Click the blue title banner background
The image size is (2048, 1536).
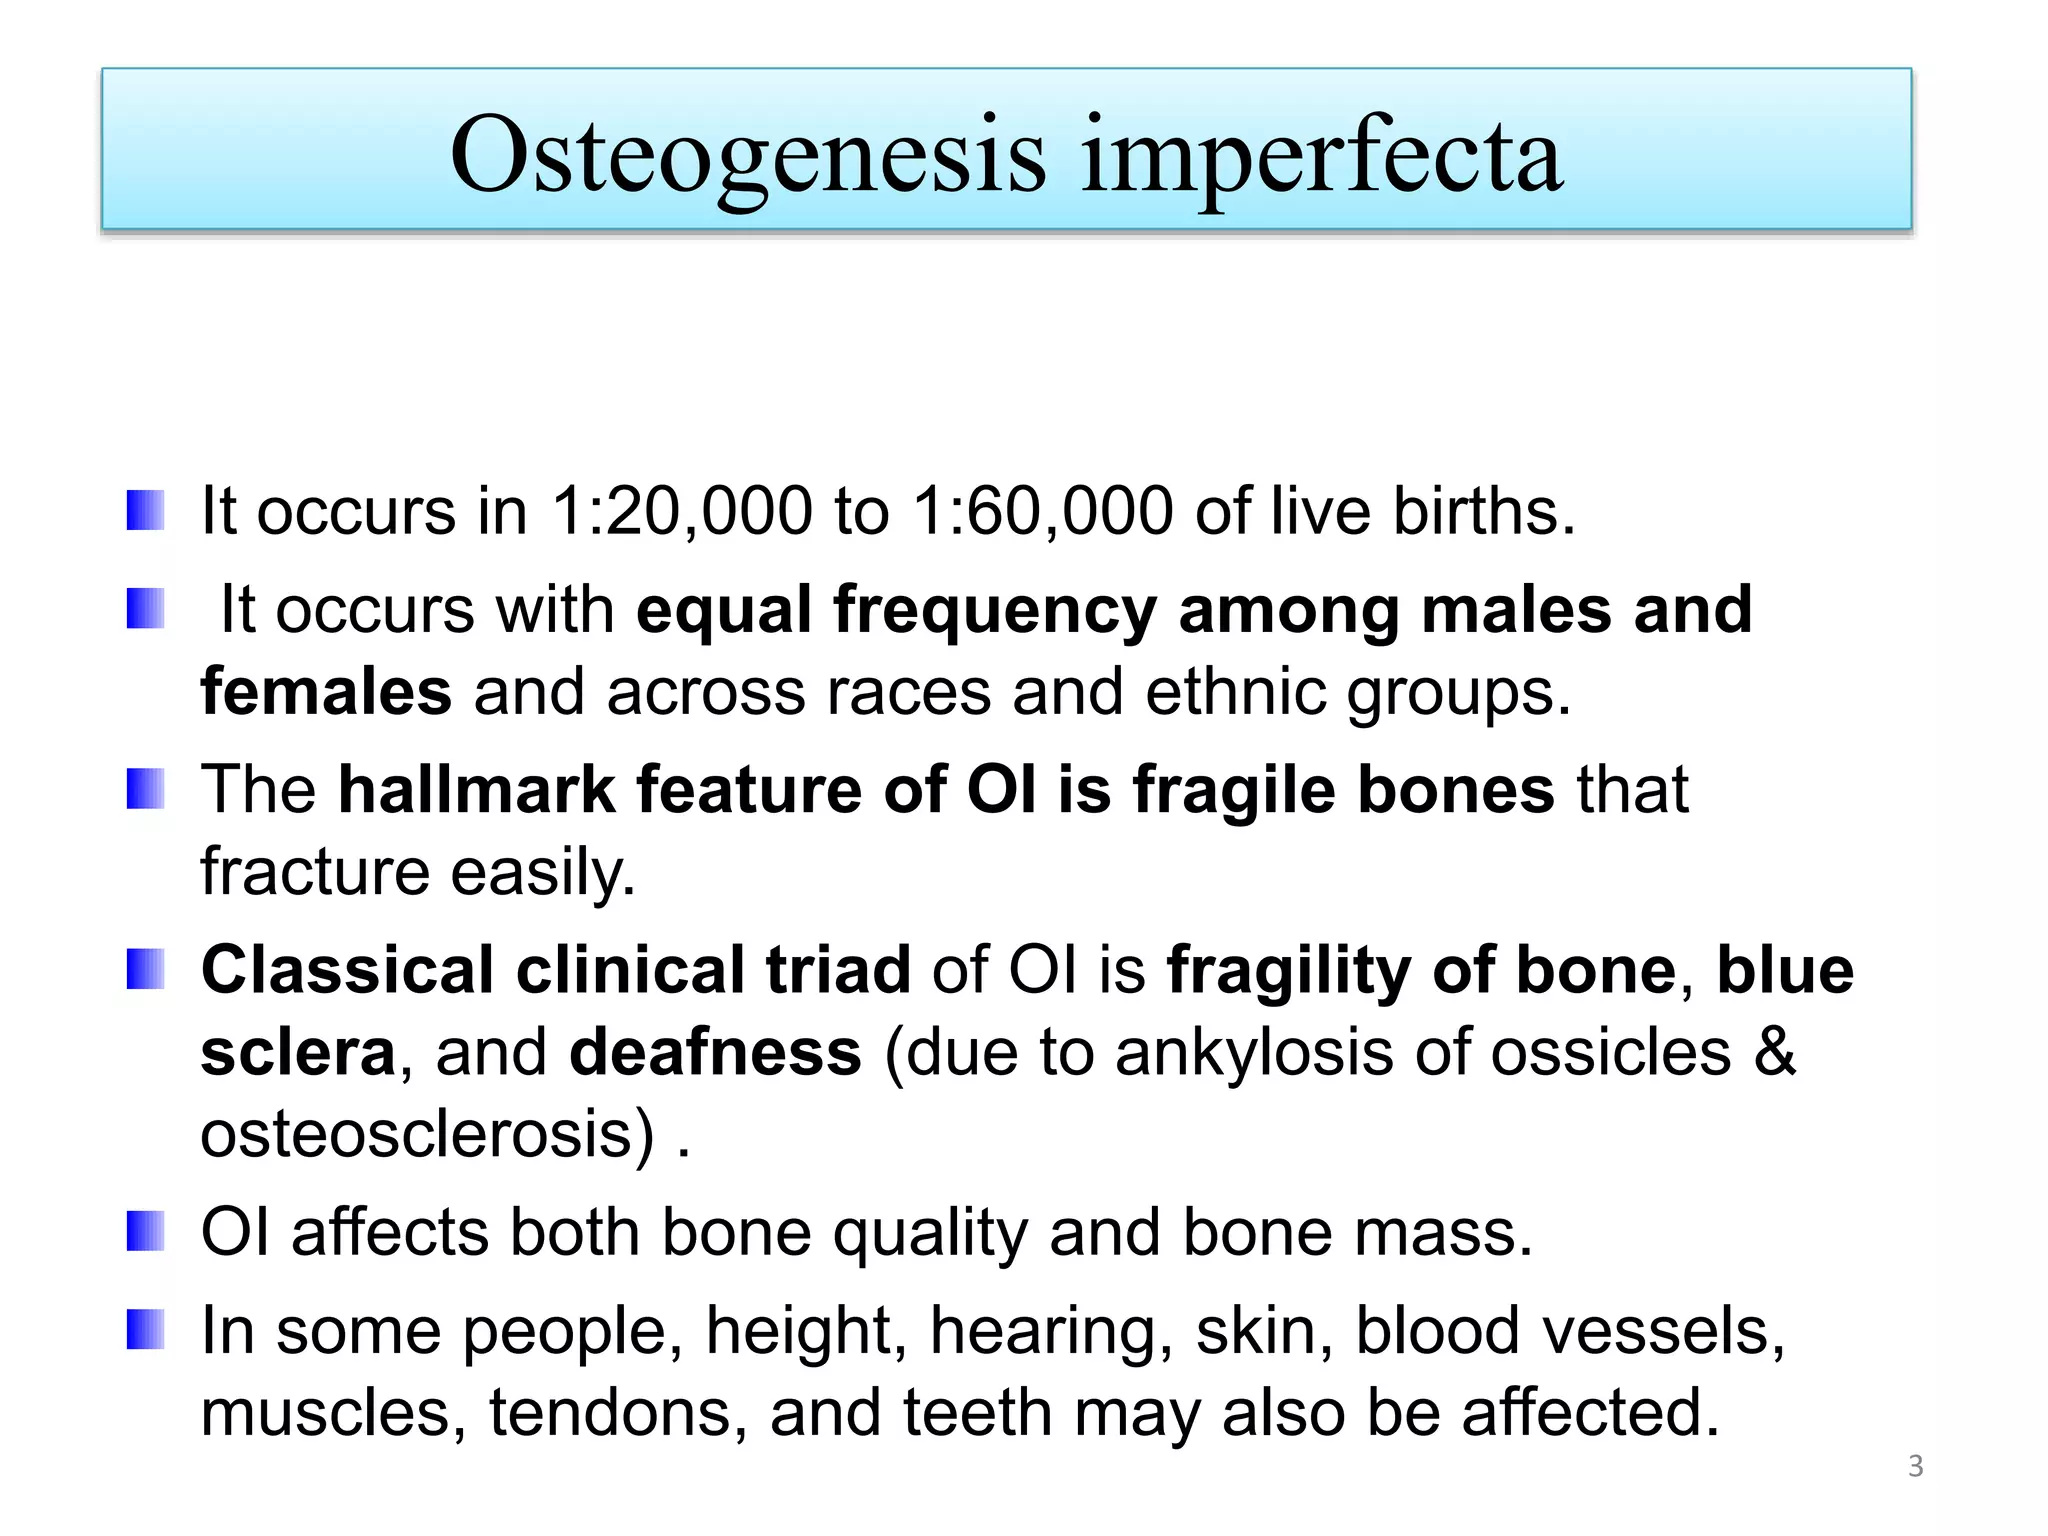pyautogui.click(x=1006, y=149)
